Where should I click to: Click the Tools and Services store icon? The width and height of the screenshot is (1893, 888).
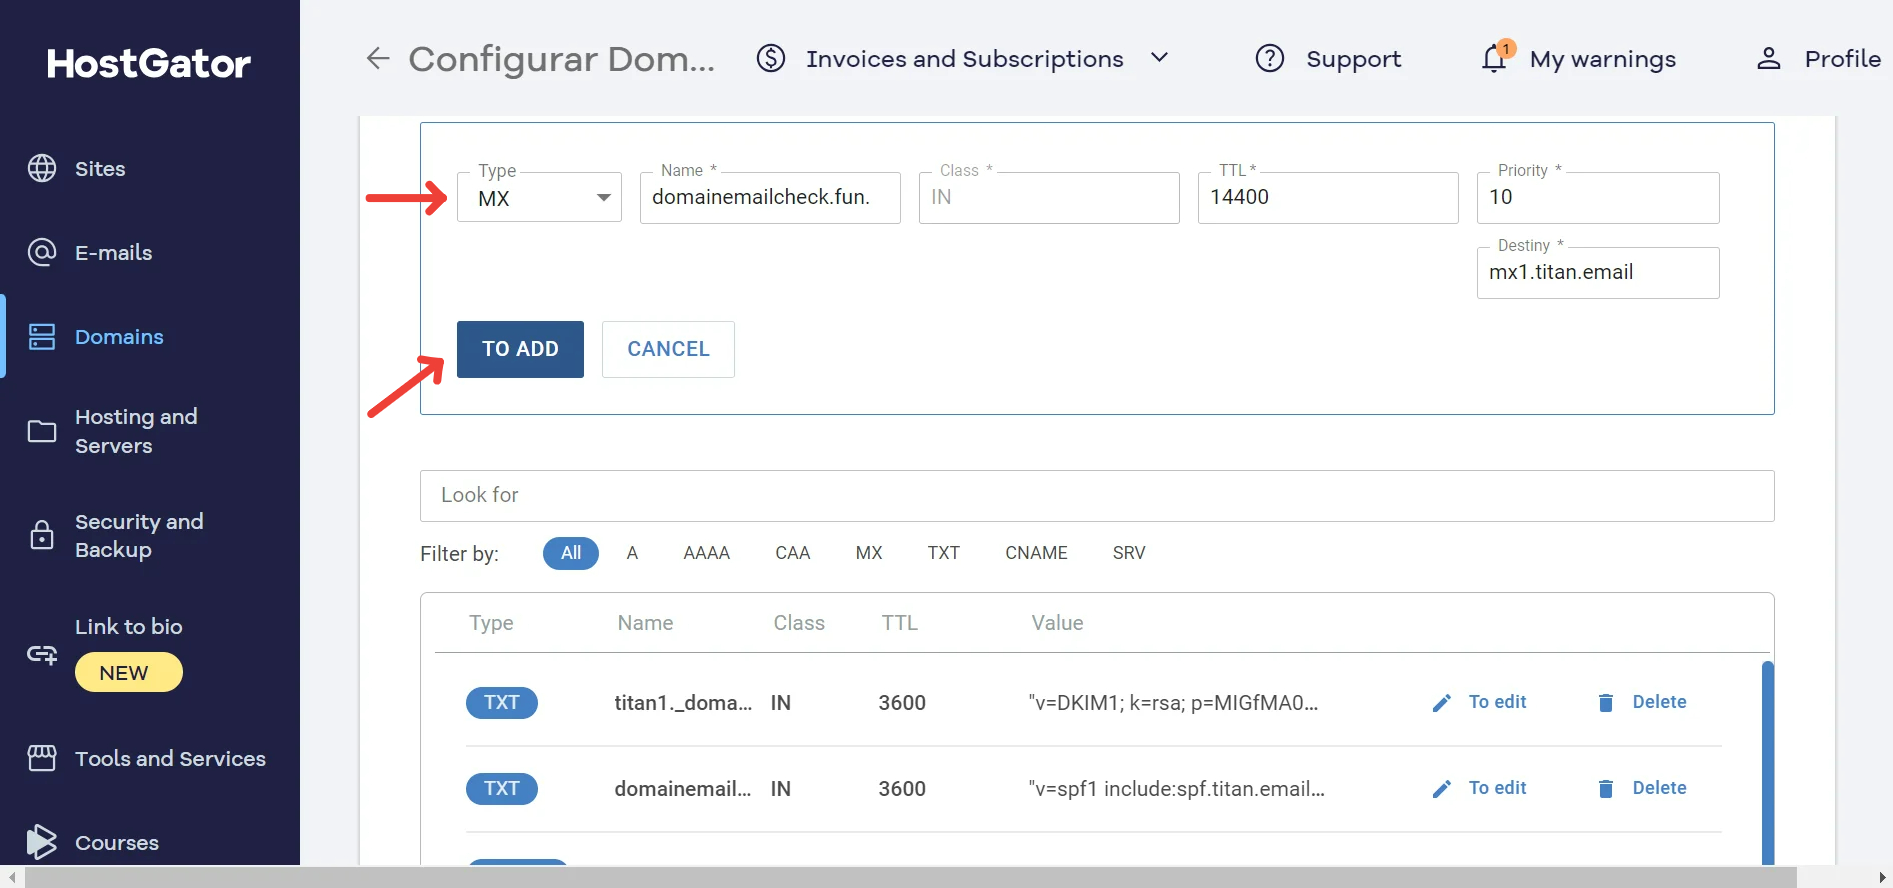coord(42,758)
